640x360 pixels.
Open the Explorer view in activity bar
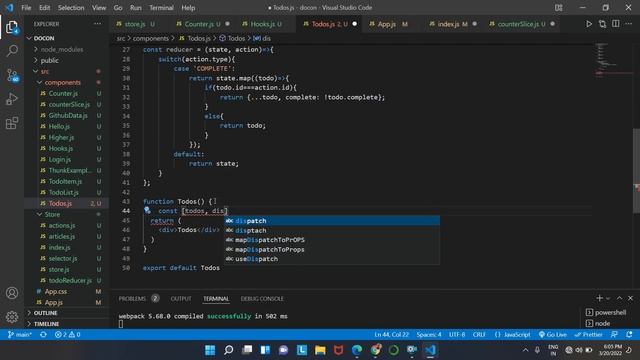coord(12,27)
